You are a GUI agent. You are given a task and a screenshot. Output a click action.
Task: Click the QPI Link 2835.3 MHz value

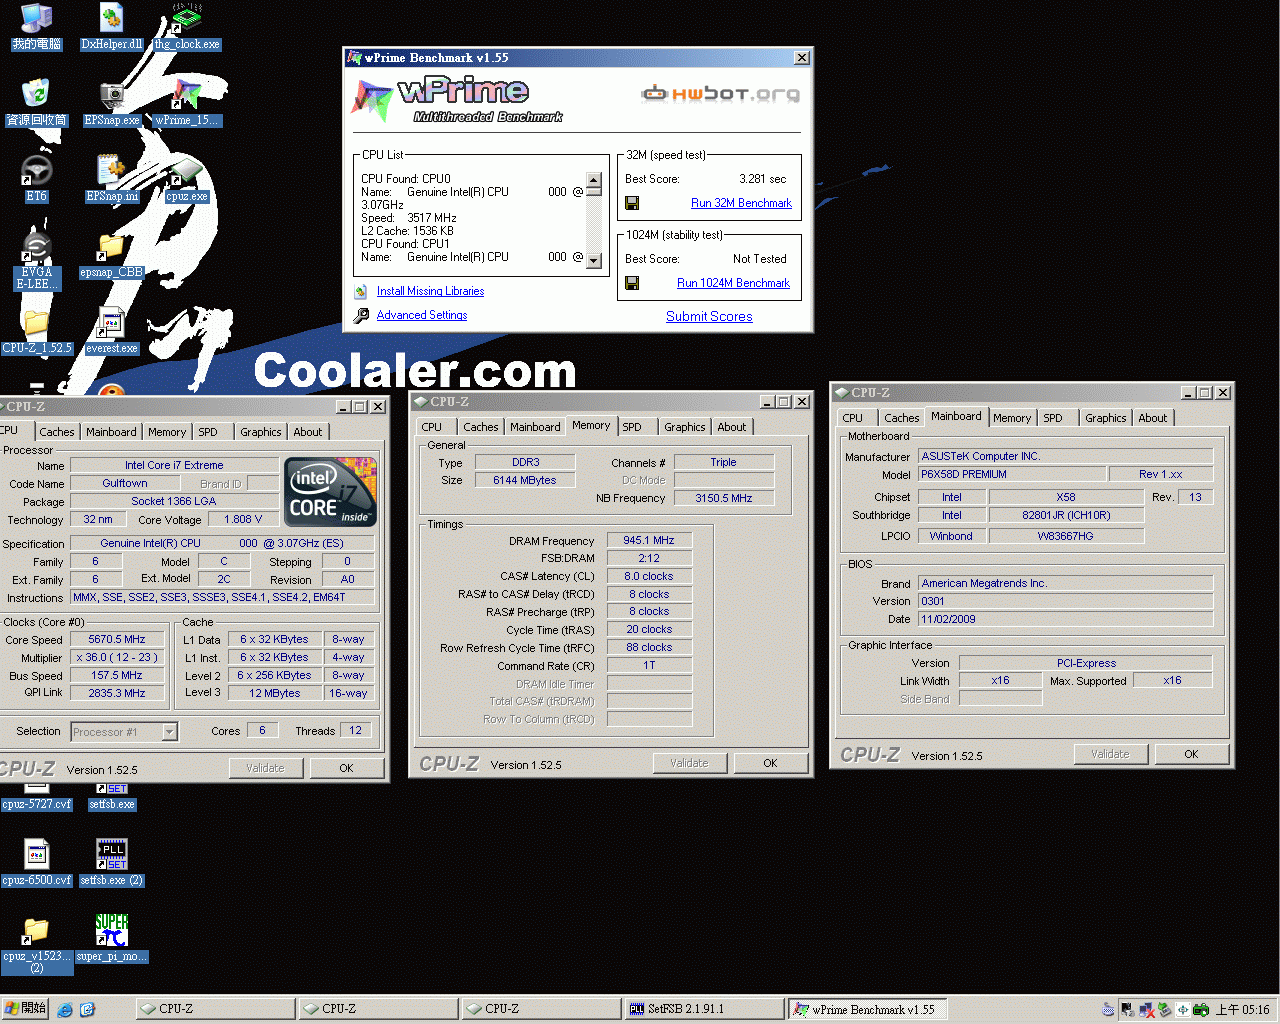point(117,693)
